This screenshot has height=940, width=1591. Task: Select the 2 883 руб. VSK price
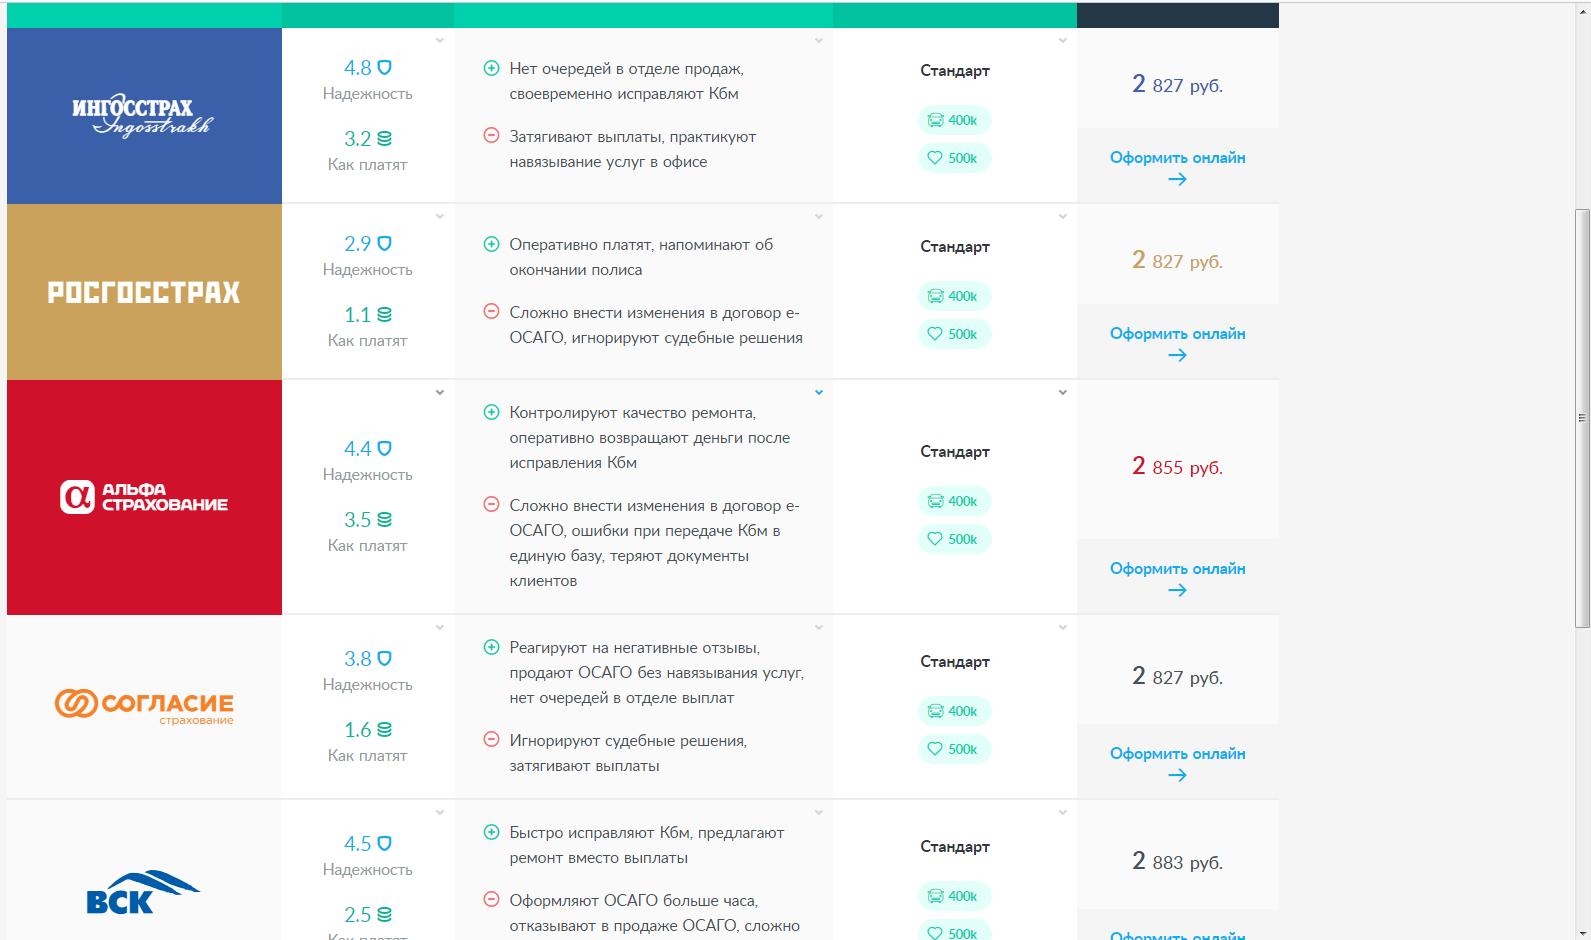(x=1178, y=862)
